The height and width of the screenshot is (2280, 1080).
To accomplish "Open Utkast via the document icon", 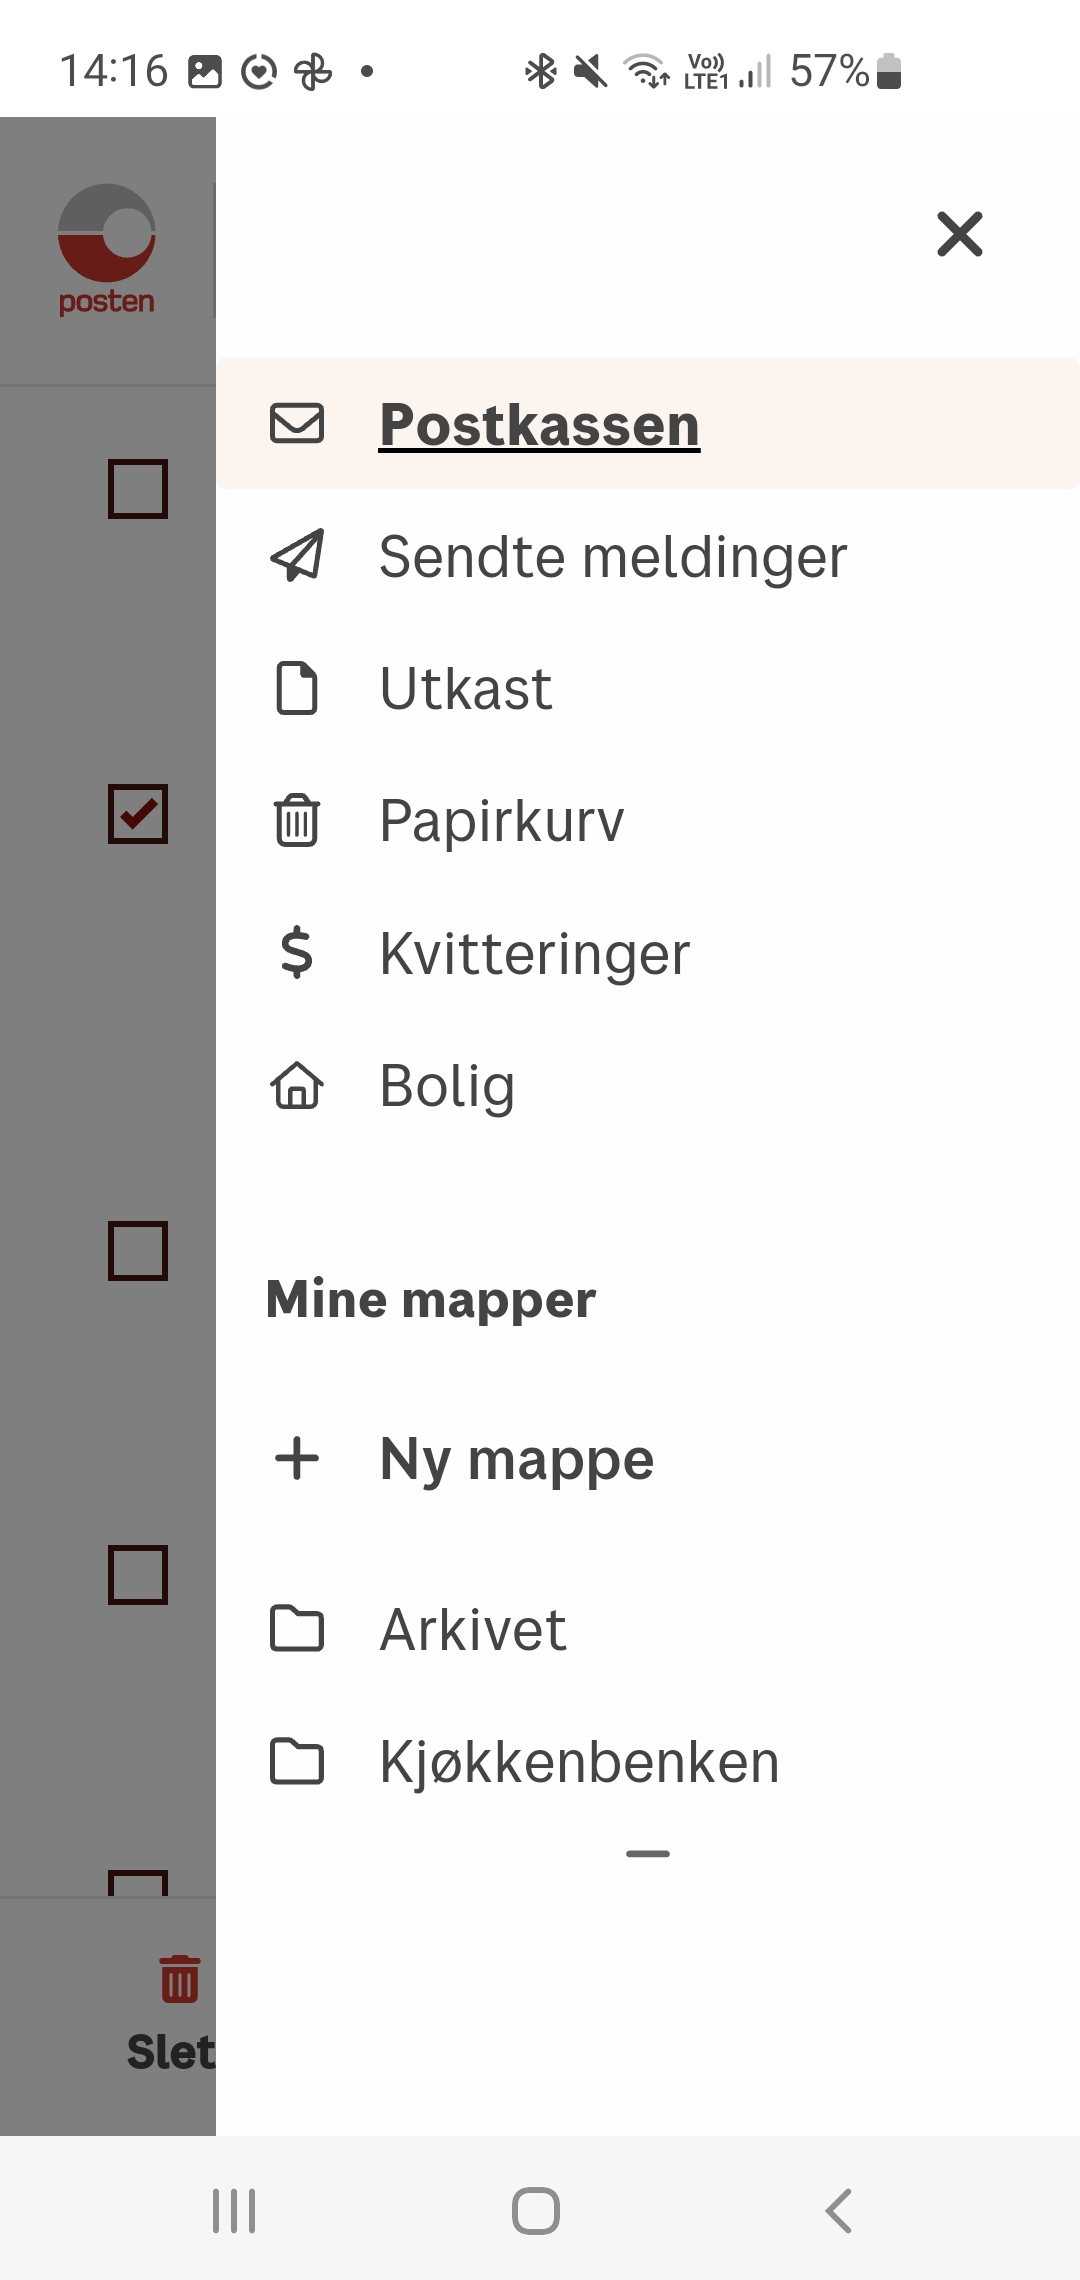I will point(297,687).
